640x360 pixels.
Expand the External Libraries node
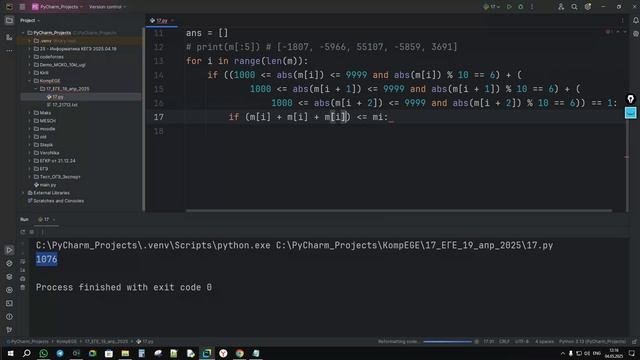pos(24,193)
